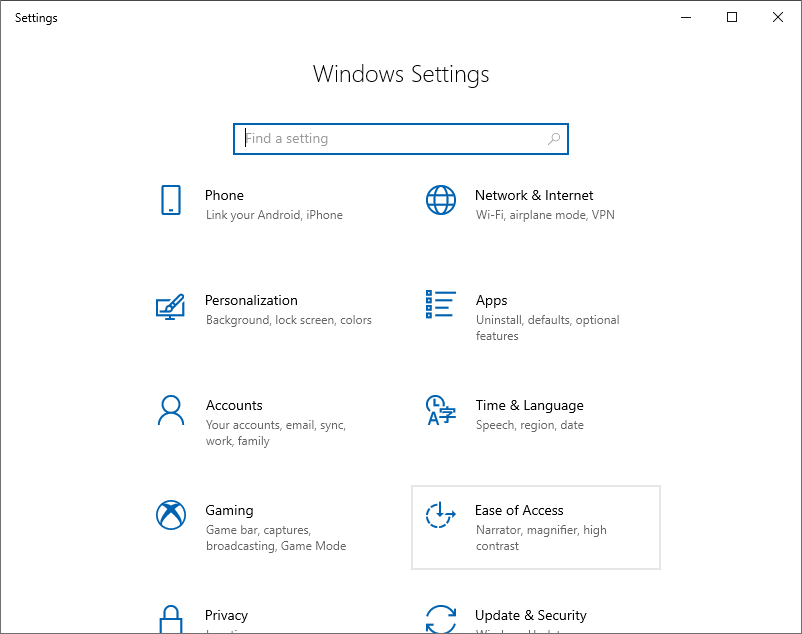802x634 pixels.
Task: Click the Time & Language icon
Action: (440, 410)
